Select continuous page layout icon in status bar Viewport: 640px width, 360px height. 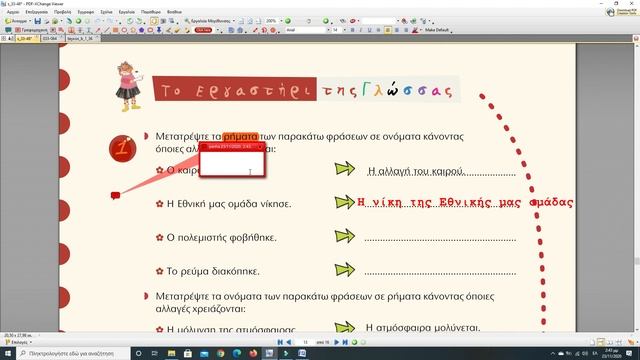601,342
